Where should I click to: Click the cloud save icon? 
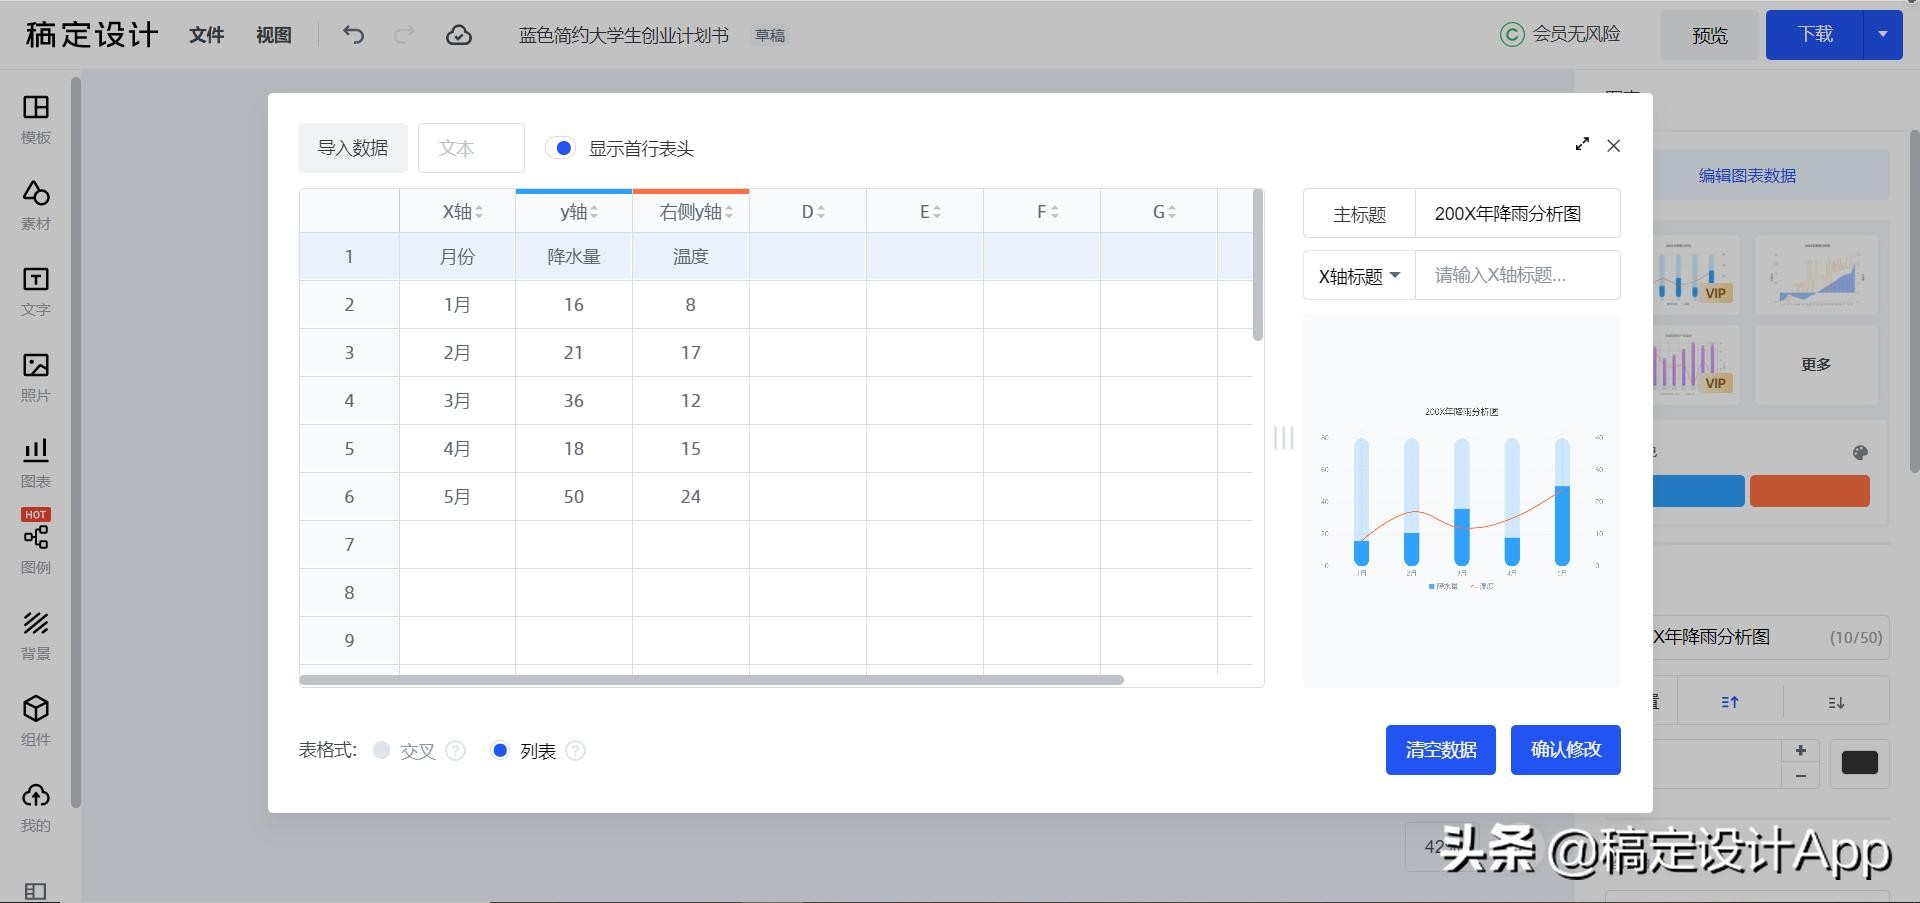click(x=458, y=35)
